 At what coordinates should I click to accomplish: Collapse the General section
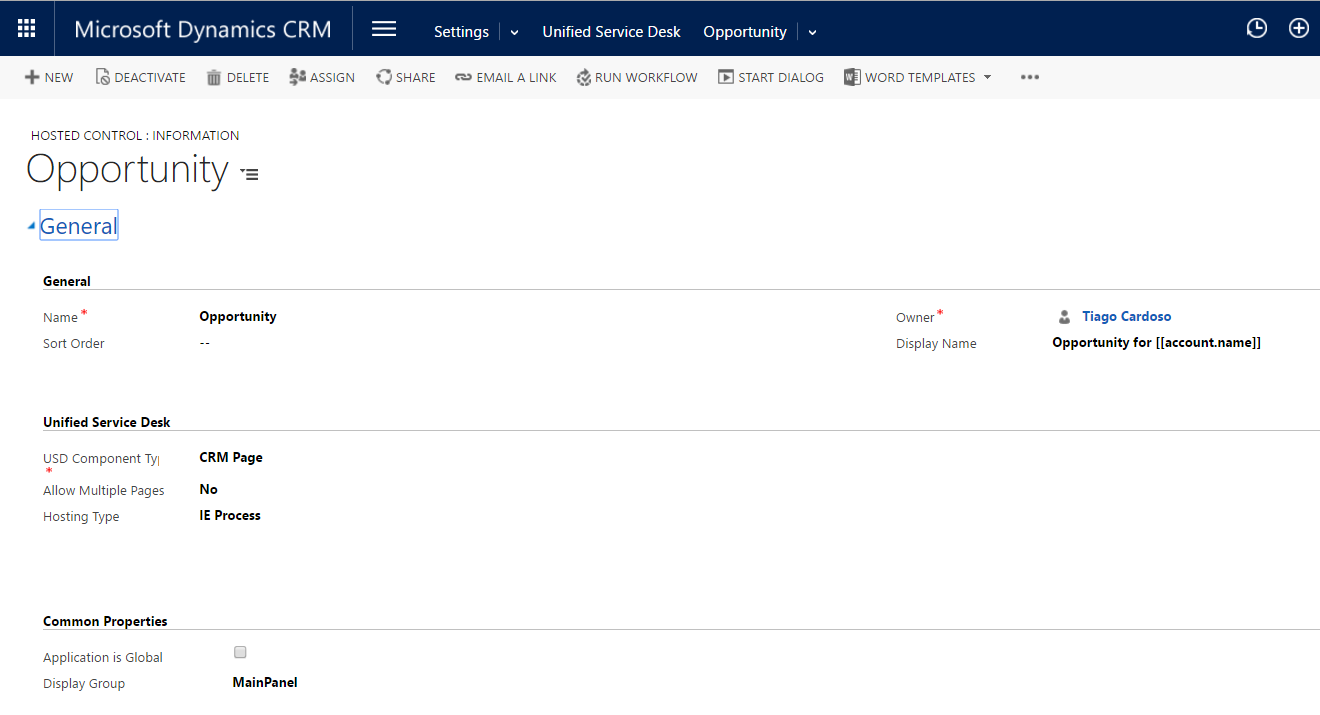pos(32,227)
